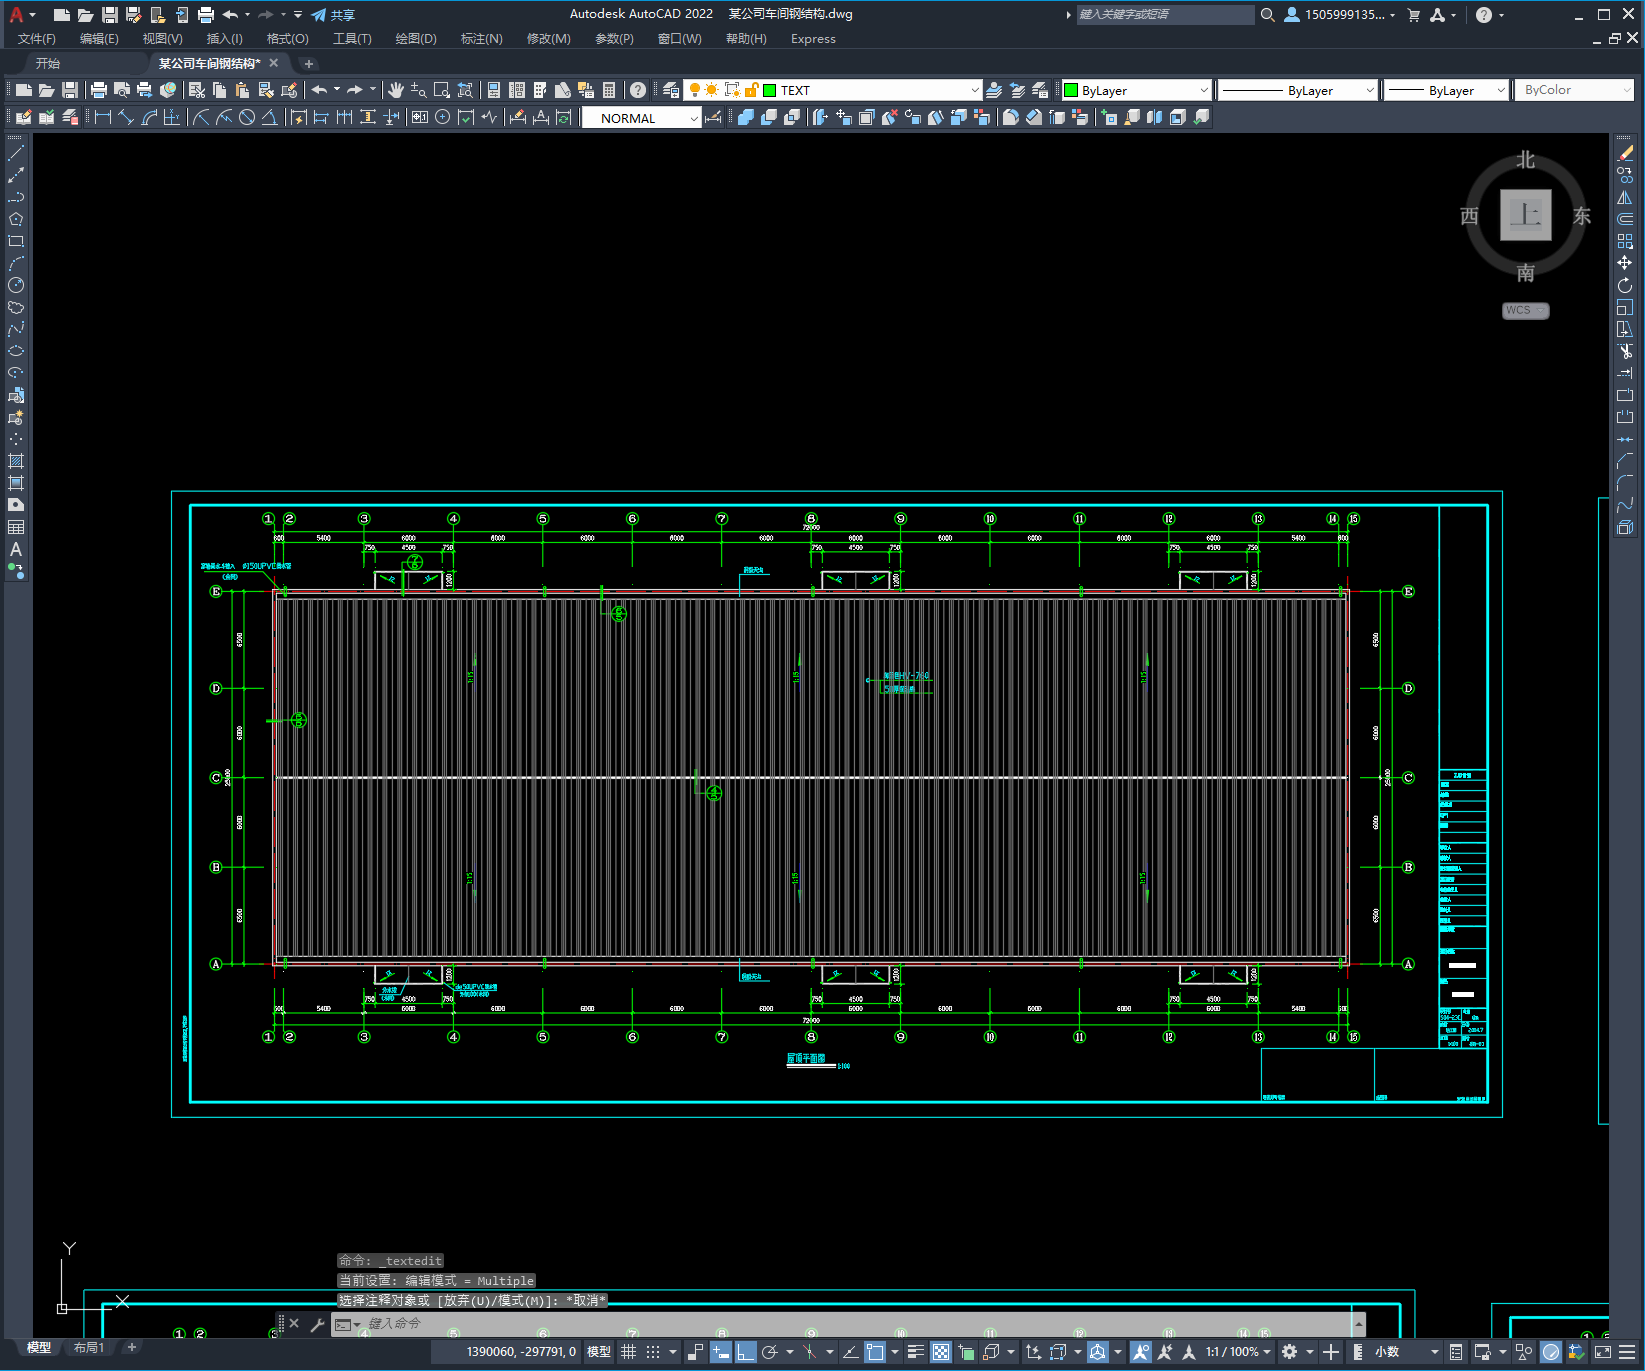
Task: Select the Diameter dimension tool
Action: click(x=247, y=117)
